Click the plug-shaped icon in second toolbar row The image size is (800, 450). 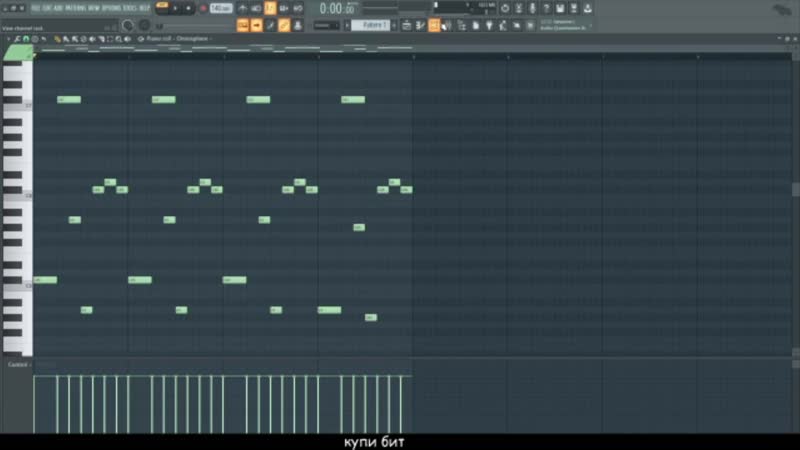click(489, 25)
